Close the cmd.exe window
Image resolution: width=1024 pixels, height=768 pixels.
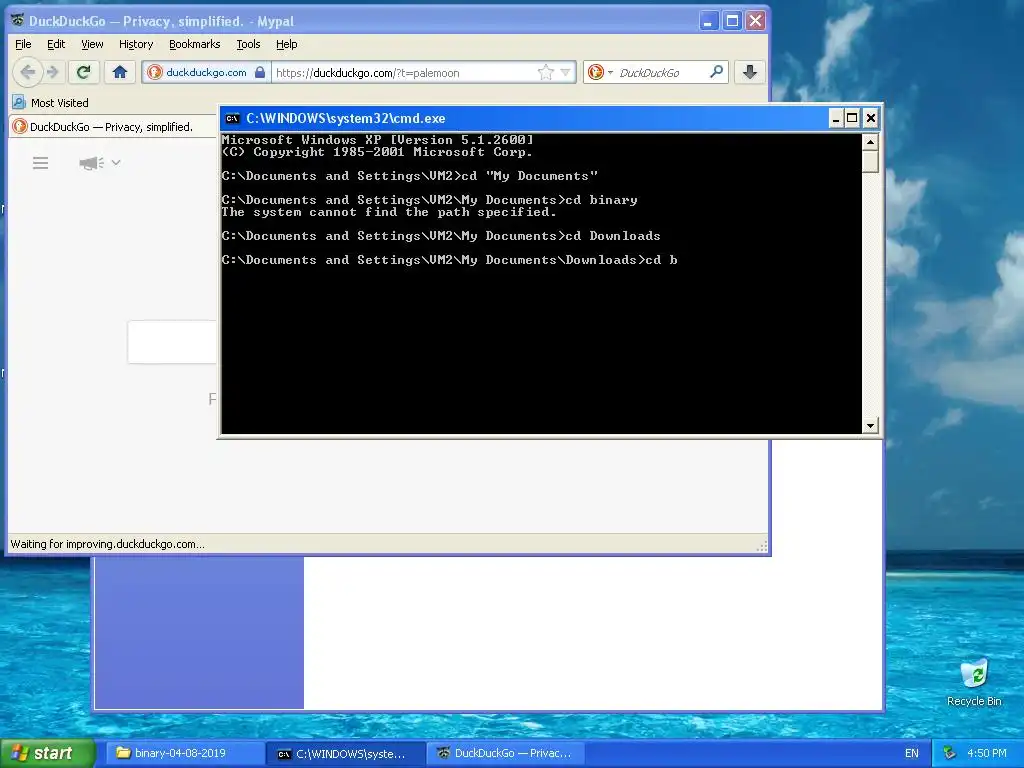tap(871, 118)
